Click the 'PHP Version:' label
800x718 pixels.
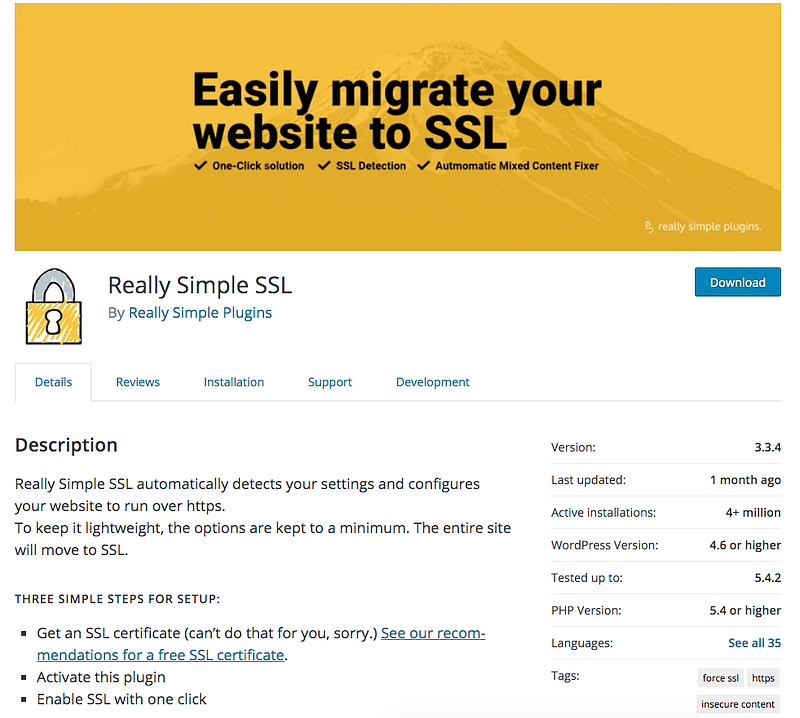pyautogui.click(x=586, y=610)
